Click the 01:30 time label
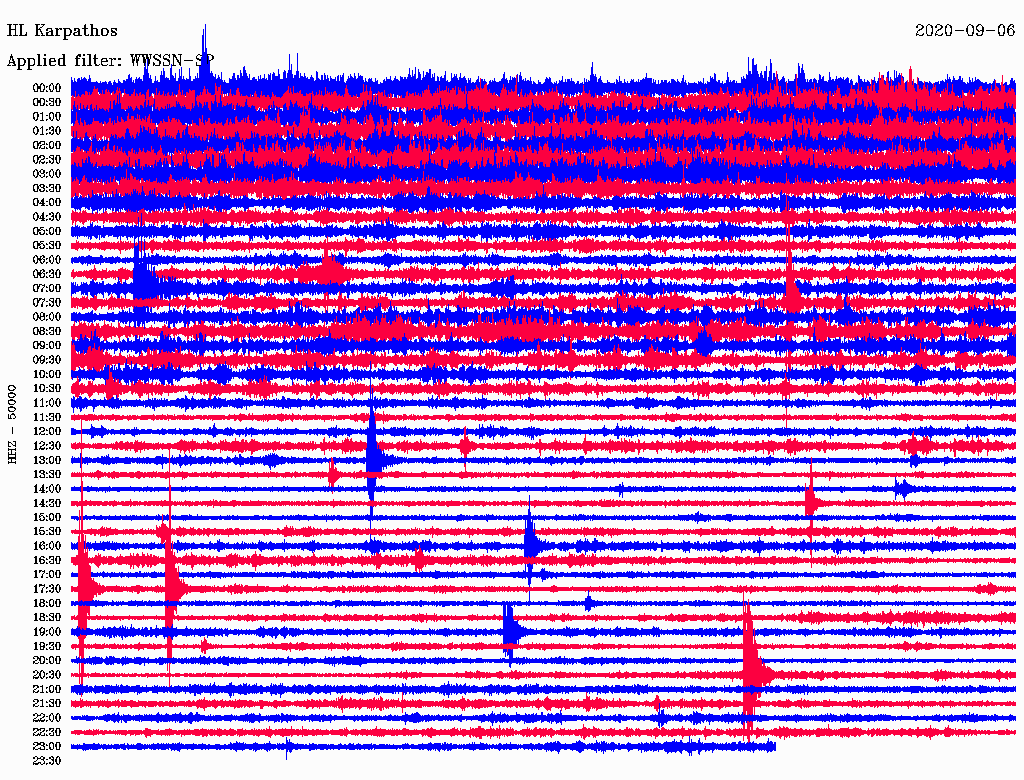Image resolution: width=1024 pixels, height=780 pixels. coord(47,131)
